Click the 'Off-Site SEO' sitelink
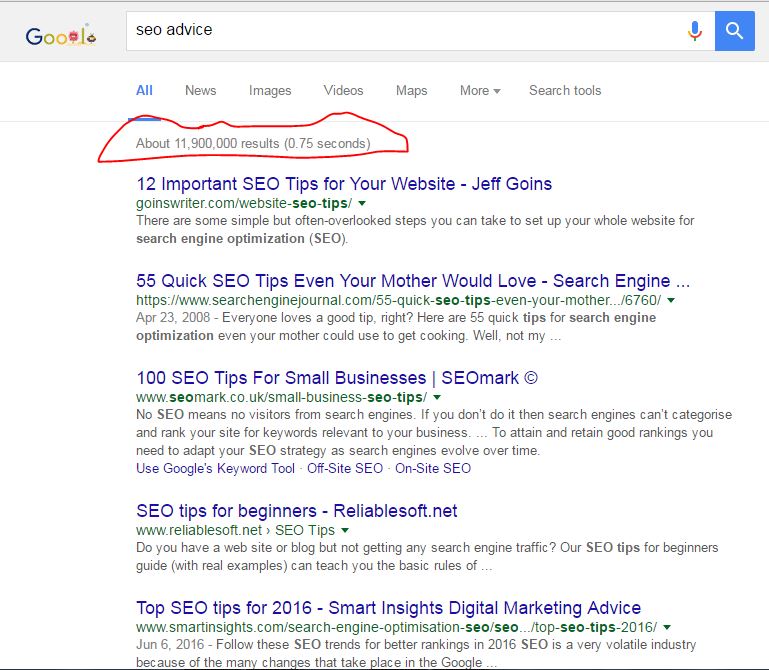Image resolution: width=769 pixels, height=670 pixels. (345, 468)
